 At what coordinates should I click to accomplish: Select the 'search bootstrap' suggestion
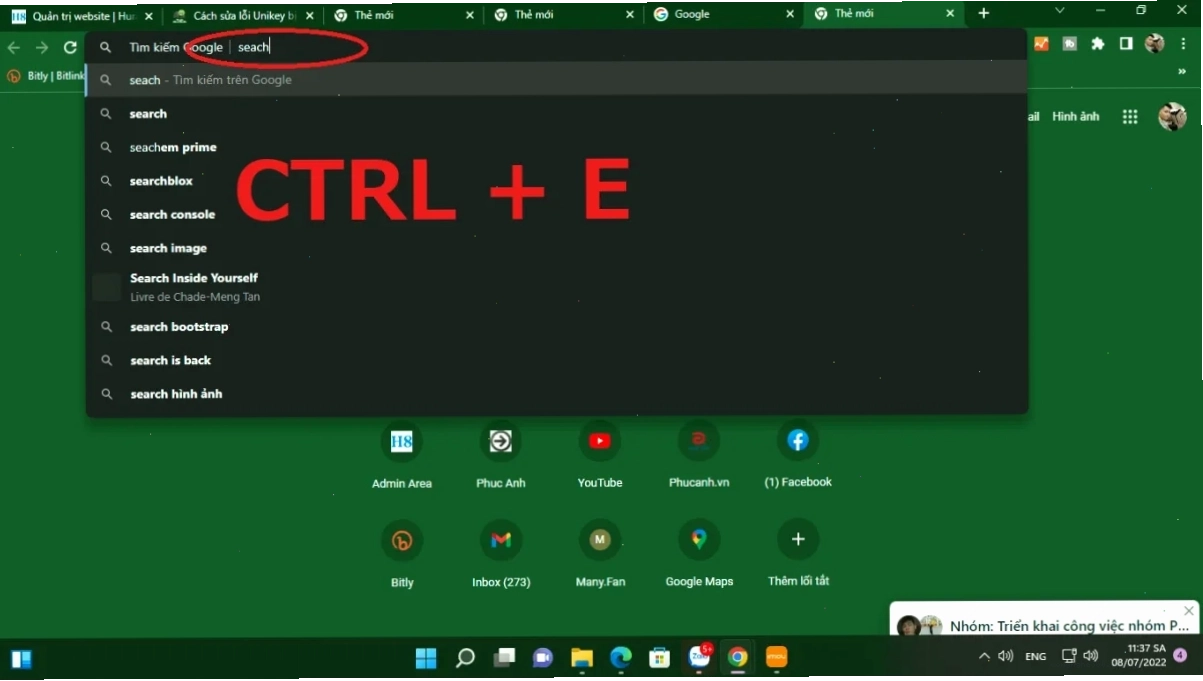pos(557,327)
